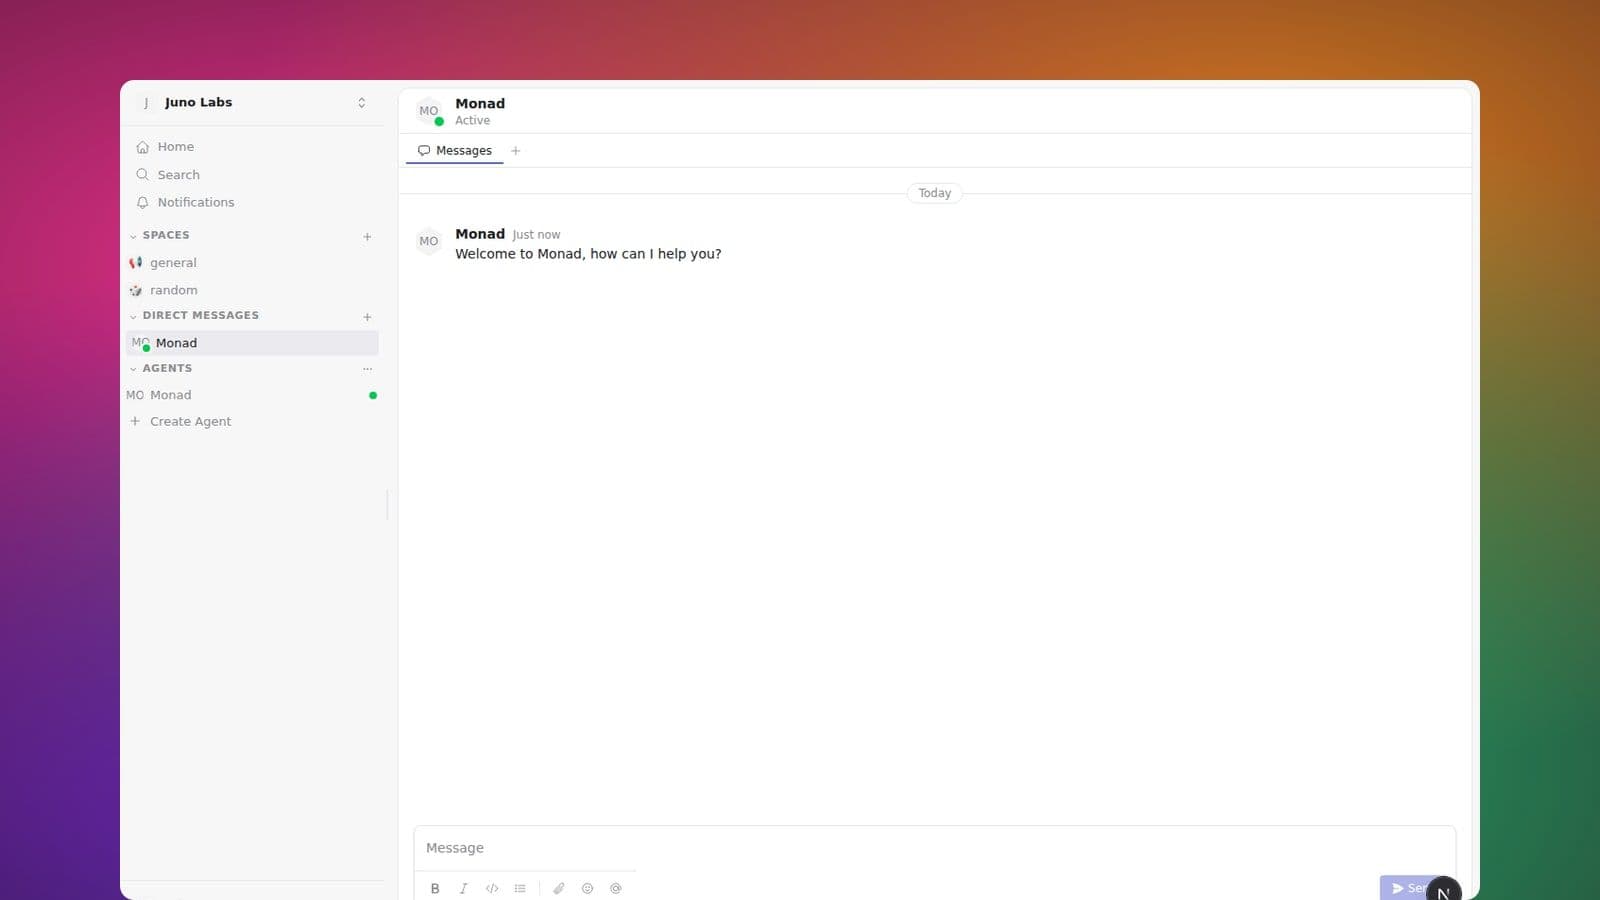Open the emoji picker
The width and height of the screenshot is (1600, 900).
point(587,888)
